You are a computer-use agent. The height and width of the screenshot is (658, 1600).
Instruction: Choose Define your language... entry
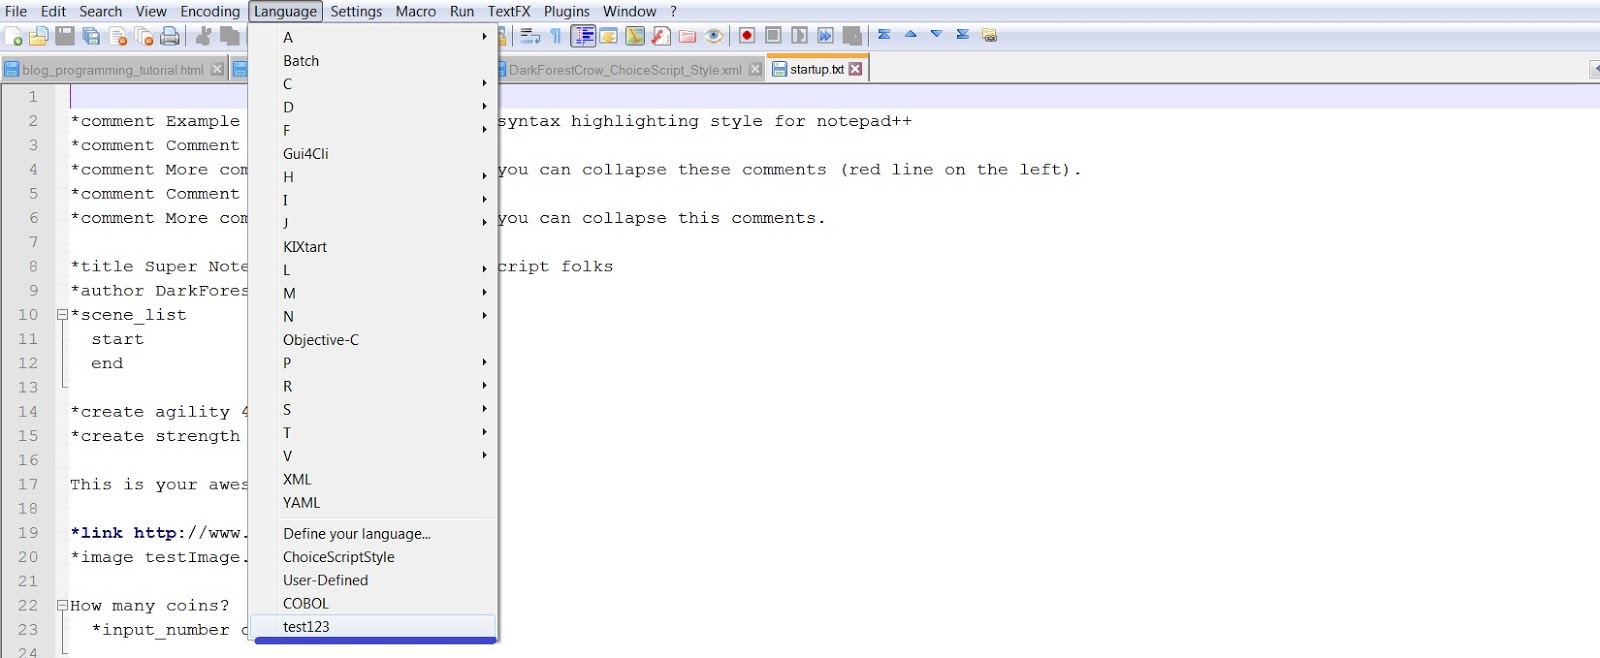pyautogui.click(x=374, y=534)
